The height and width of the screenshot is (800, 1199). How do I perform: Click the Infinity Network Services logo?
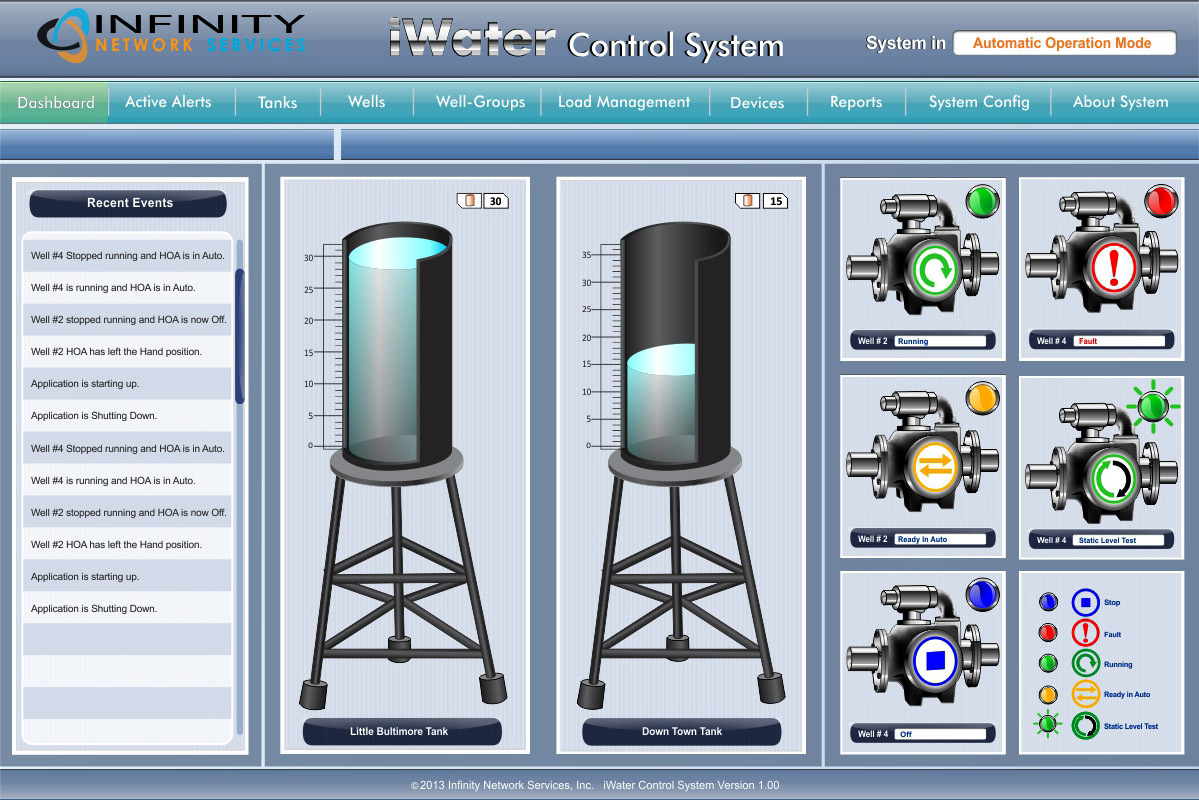click(171, 35)
